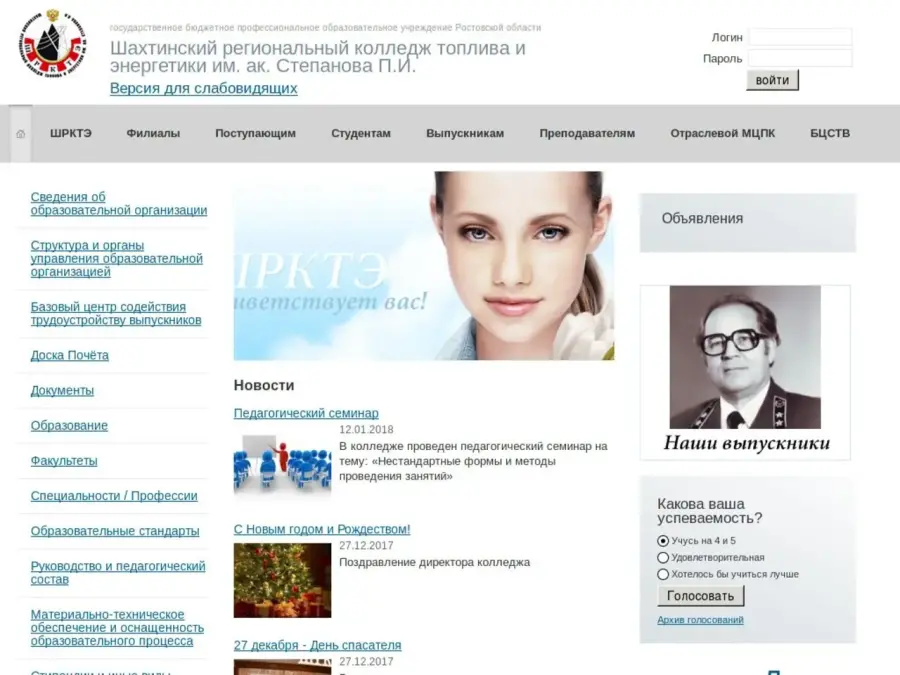Open 'Версия для слабовидящих' link
Screen dimensions: 900x675
(203, 88)
